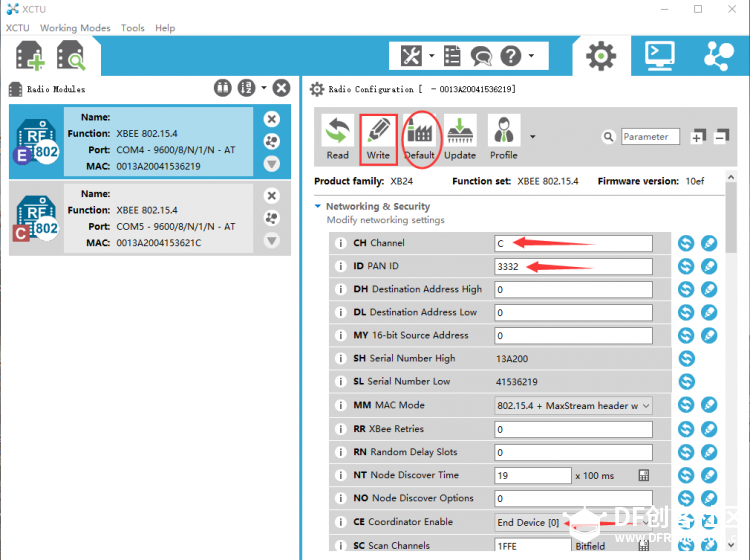Expand COM5 module details arrow
Image resolution: width=750 pixels, height=560 pixels.
tap(272, 241)
